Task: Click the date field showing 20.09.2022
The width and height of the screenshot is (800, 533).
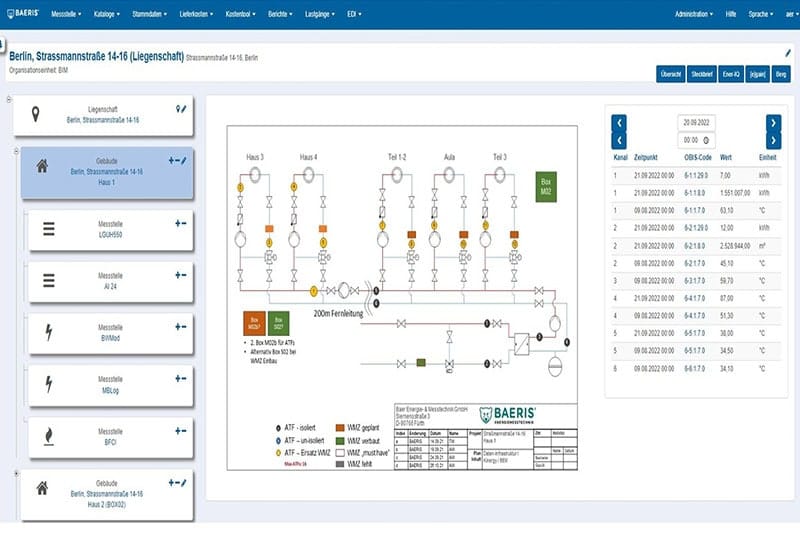Action: click(695, 122)
